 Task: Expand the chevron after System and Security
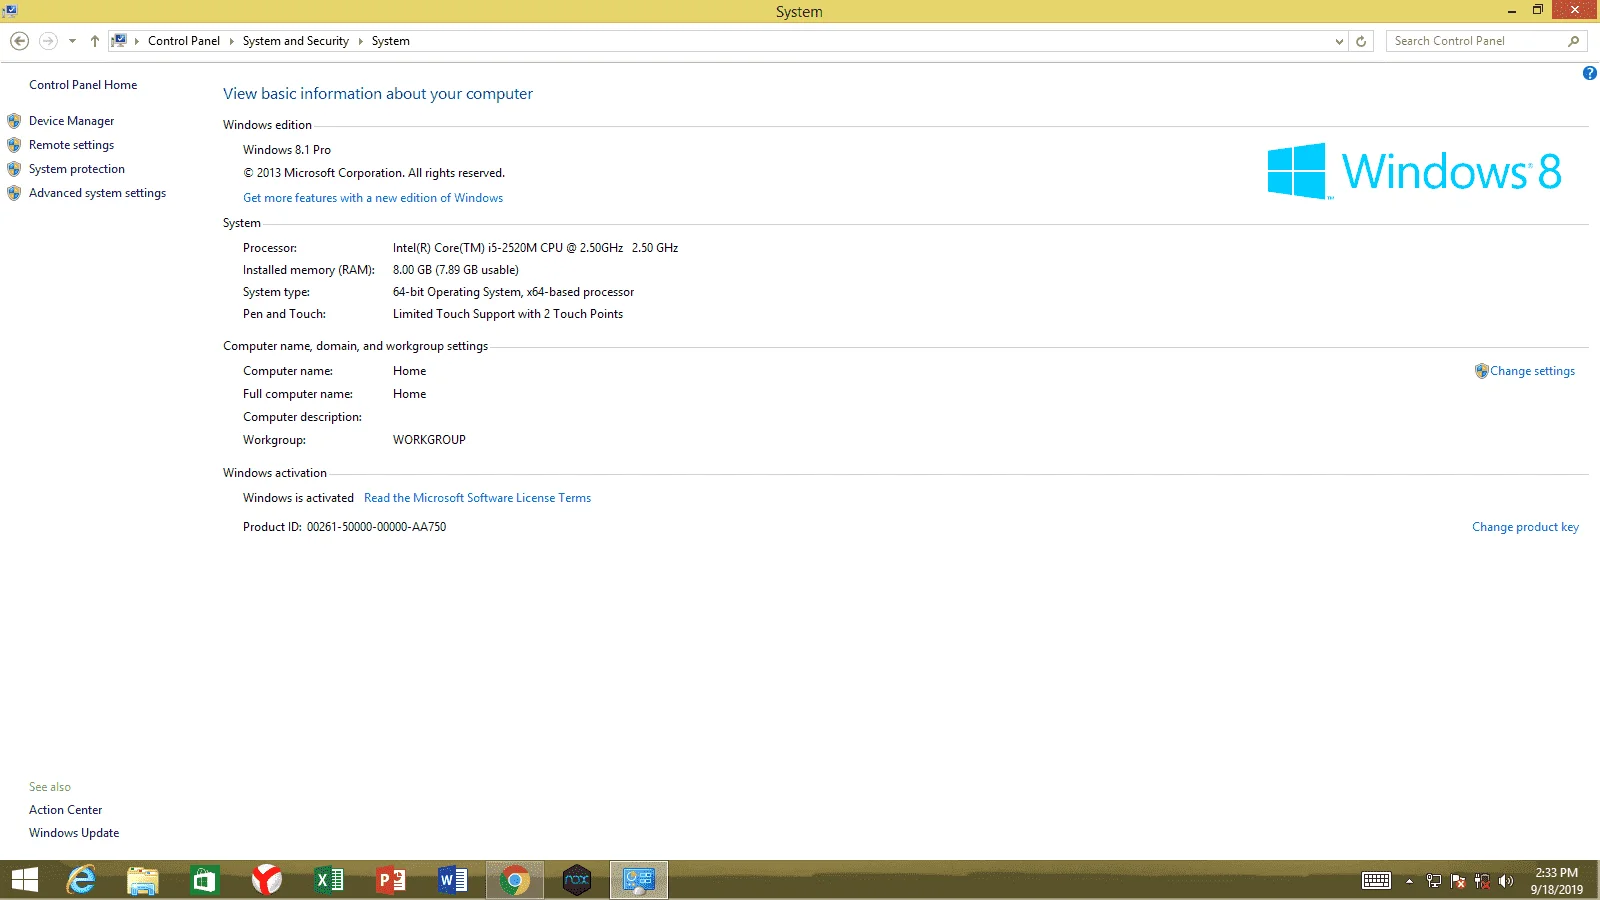(360, 41)
